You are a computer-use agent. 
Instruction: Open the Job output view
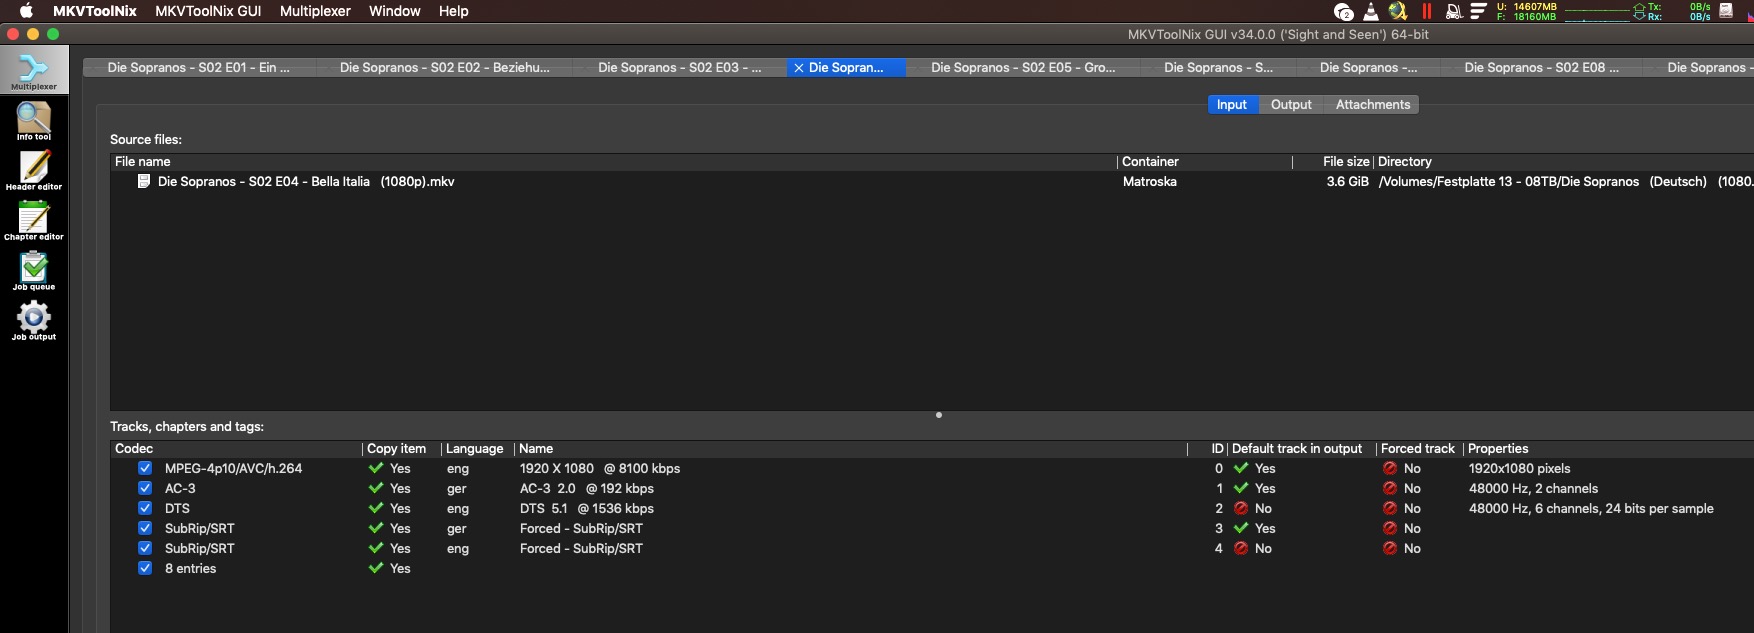click(x=34, y=320)
